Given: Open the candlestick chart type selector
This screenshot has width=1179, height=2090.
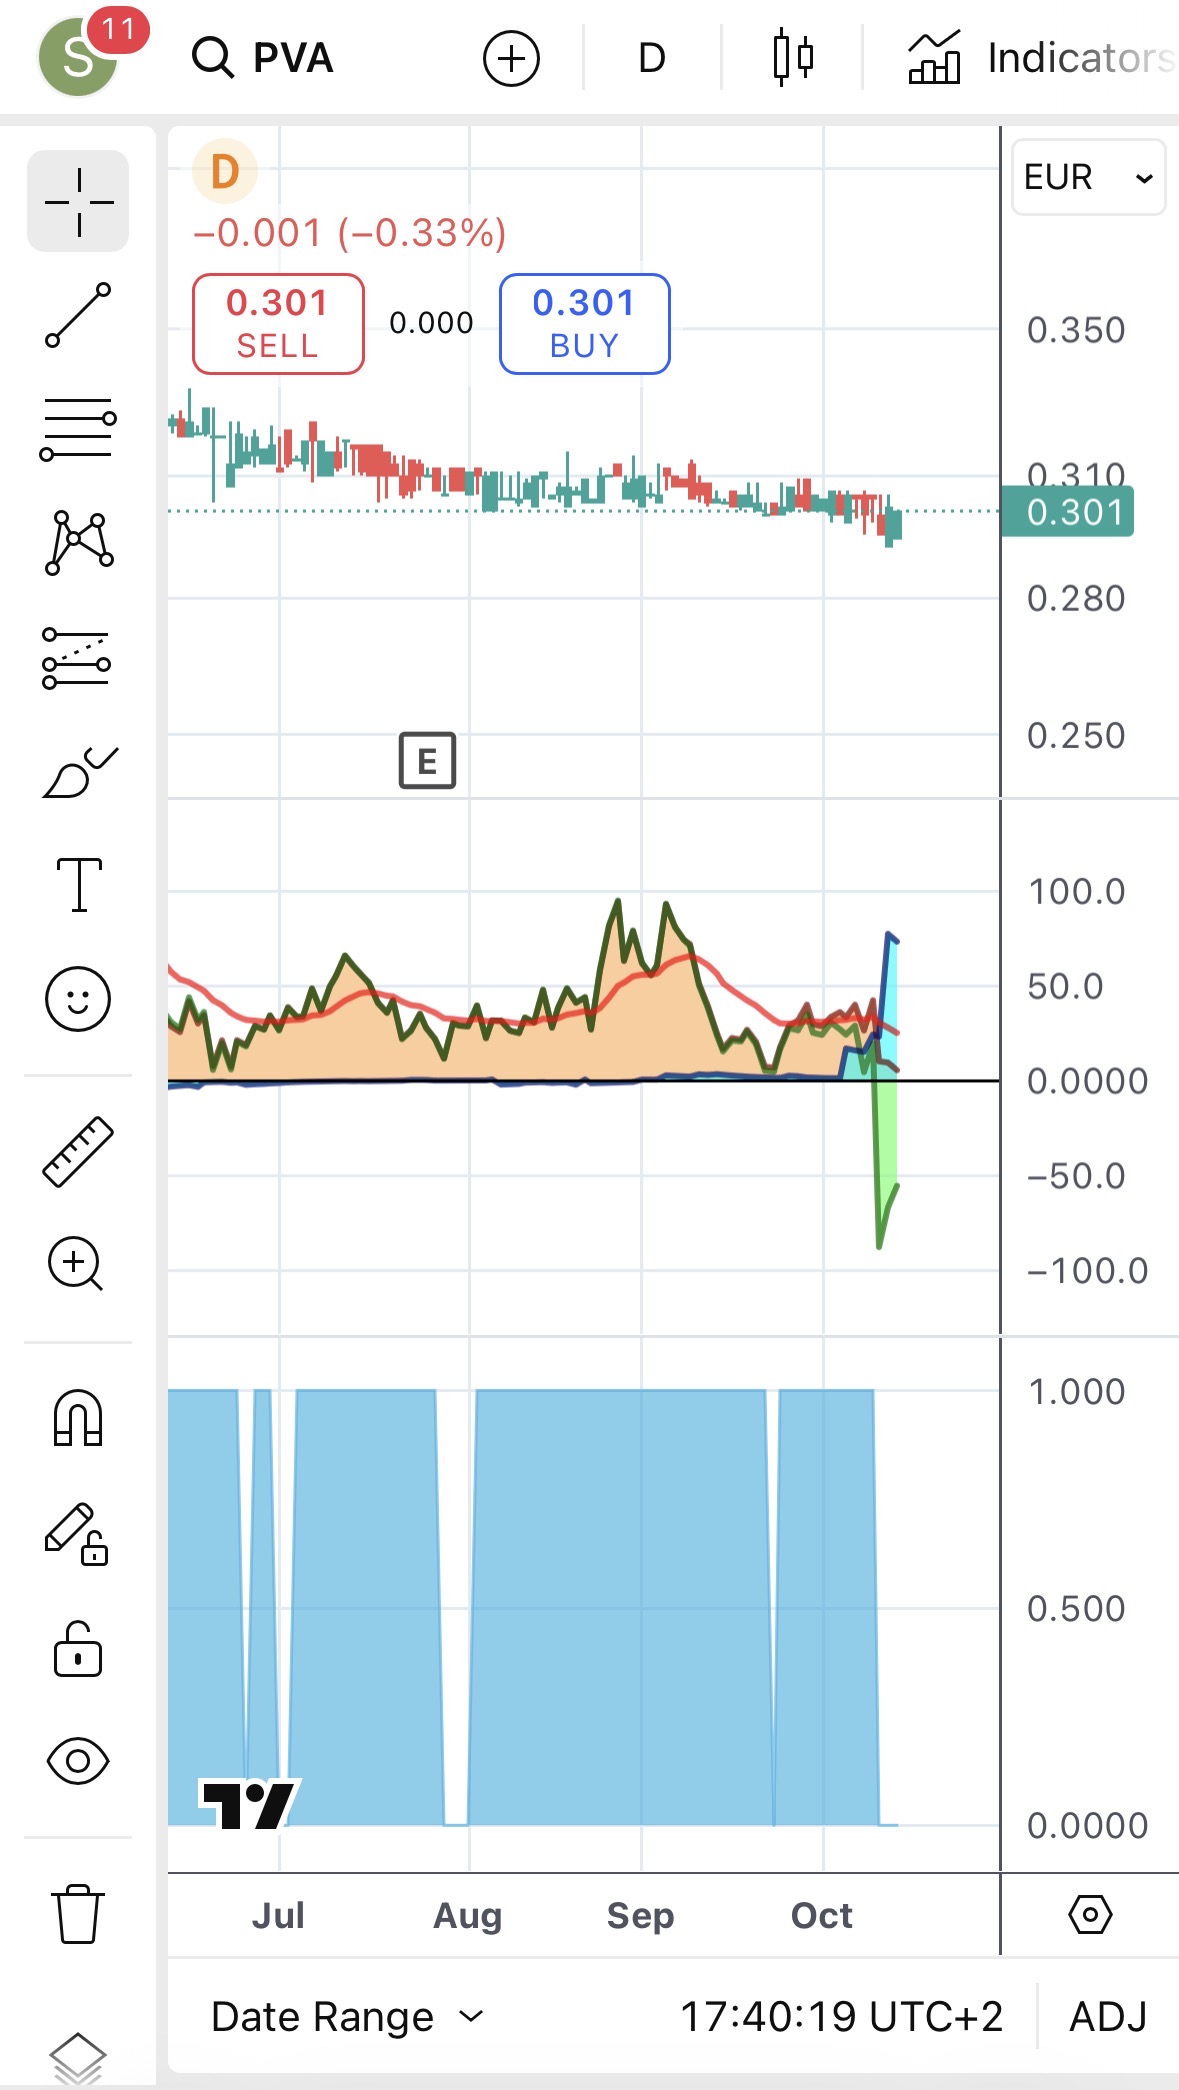Looking at the screenshot, I should pyautogui.click(x=793, y=58).
